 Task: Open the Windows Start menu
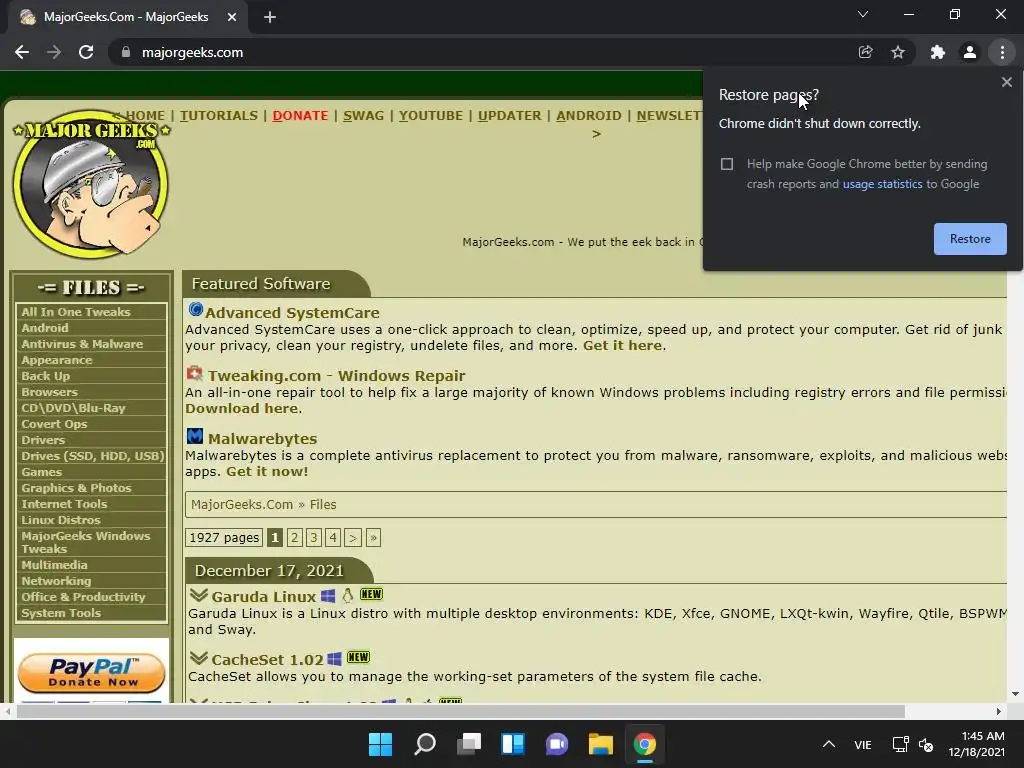click(x=380, y=744)
